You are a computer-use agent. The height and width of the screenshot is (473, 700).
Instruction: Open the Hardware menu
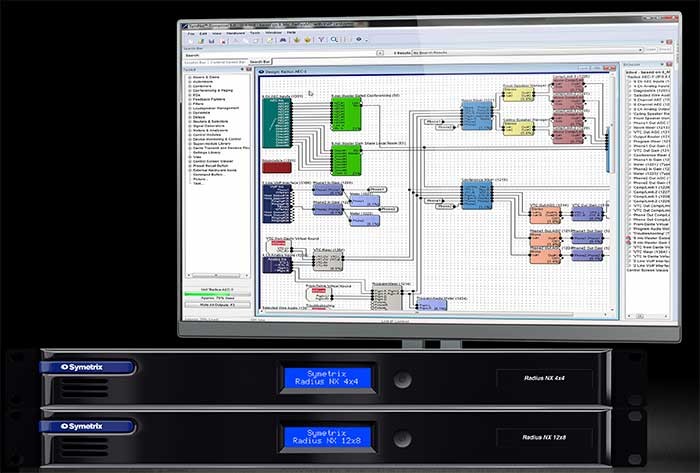point(235,33)
